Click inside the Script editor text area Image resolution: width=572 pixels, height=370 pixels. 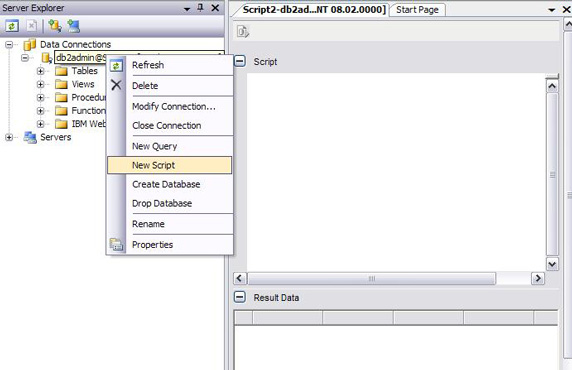[396, 172]
